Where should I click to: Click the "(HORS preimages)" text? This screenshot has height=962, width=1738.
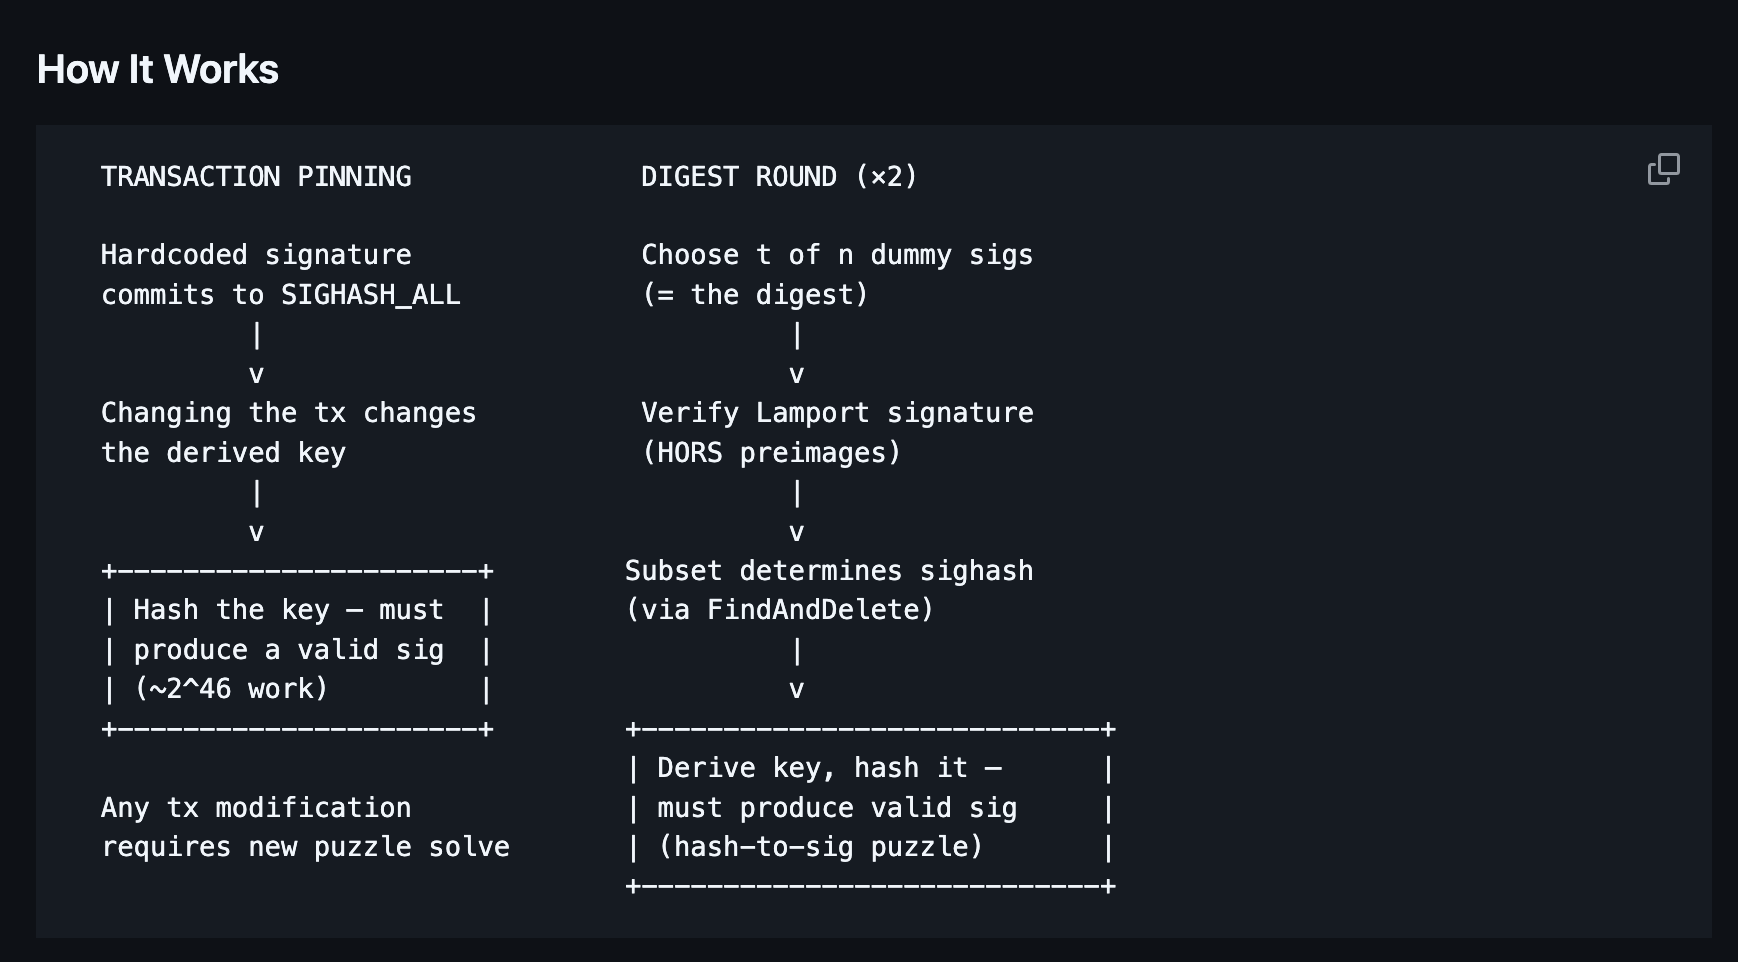(x=771, y=453)
